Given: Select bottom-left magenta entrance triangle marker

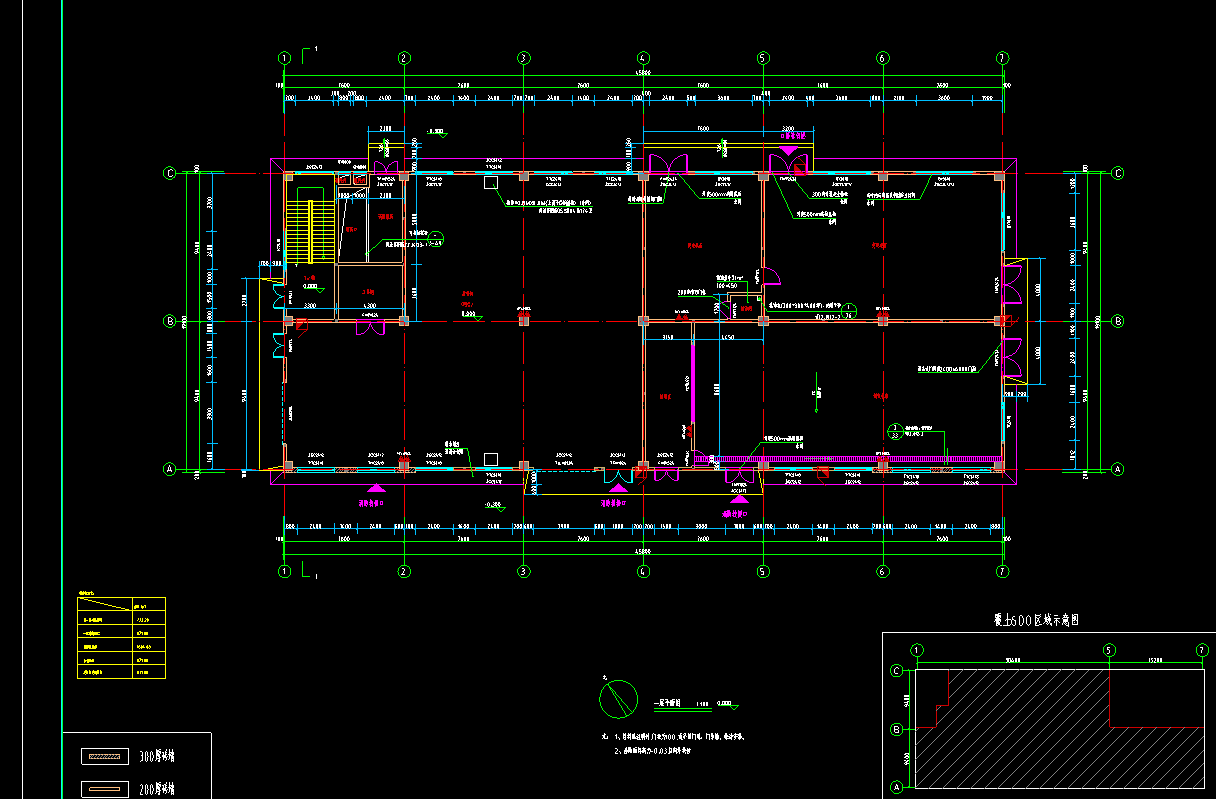Looking at the screenshot, I should tap(374, 487).
